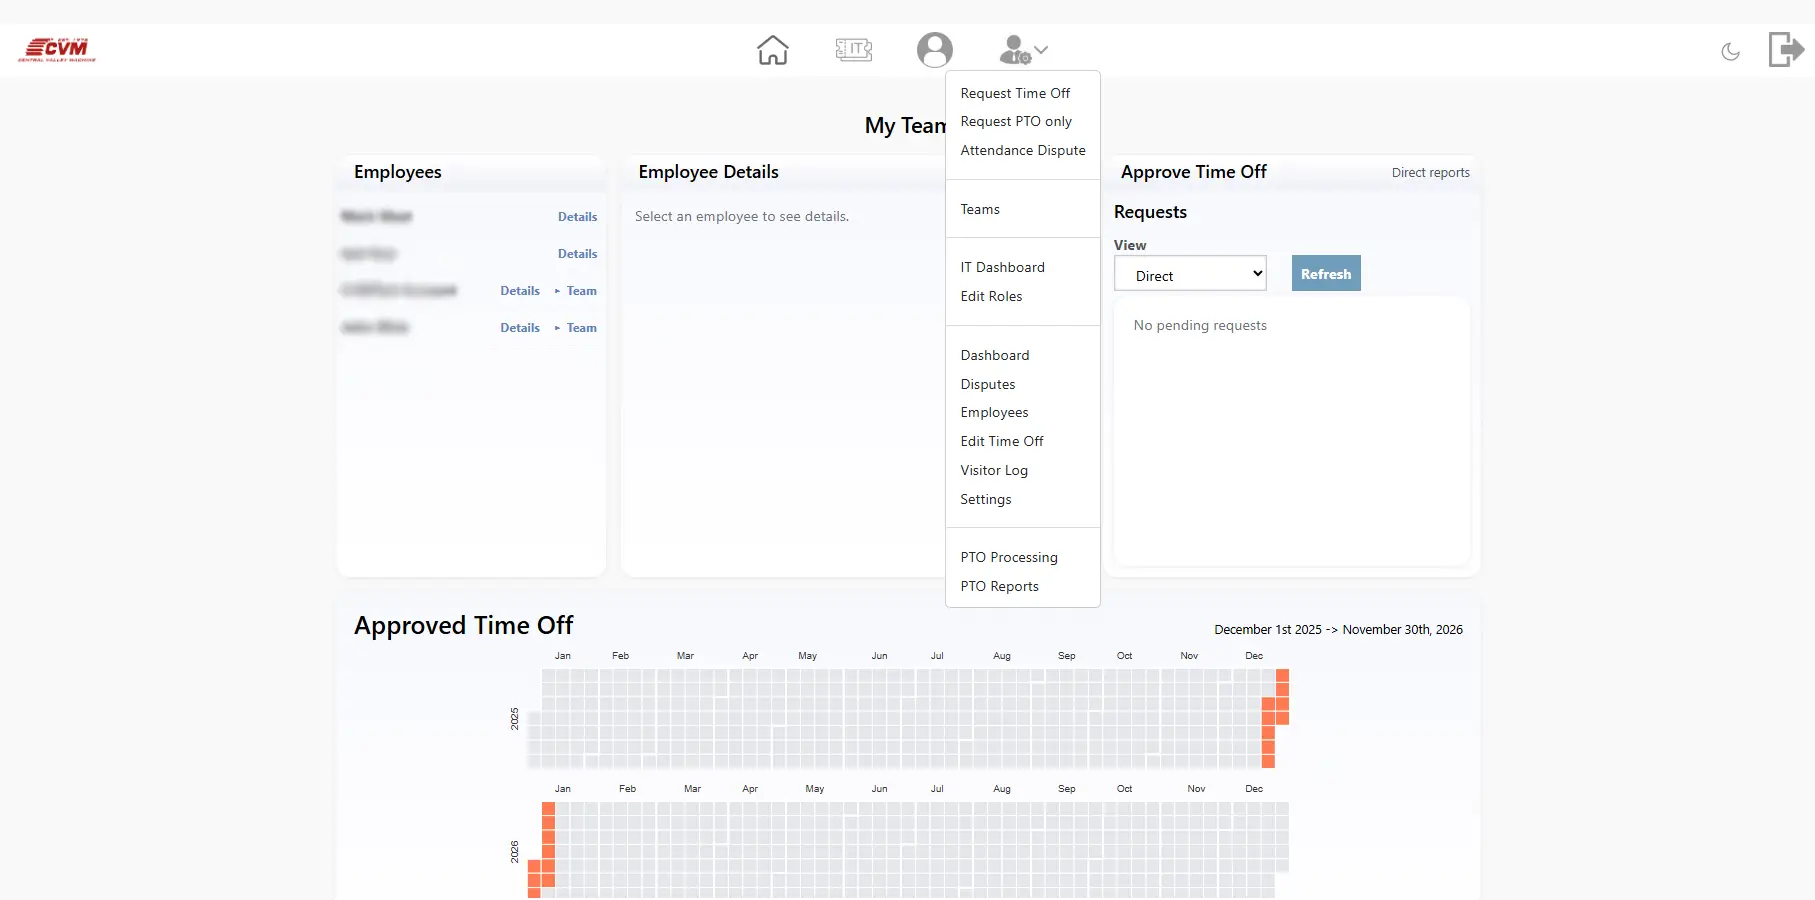Toggle dark mode with the moon icon
The width and height of the screenshot is (1815, 900).
coord(1730,52)
